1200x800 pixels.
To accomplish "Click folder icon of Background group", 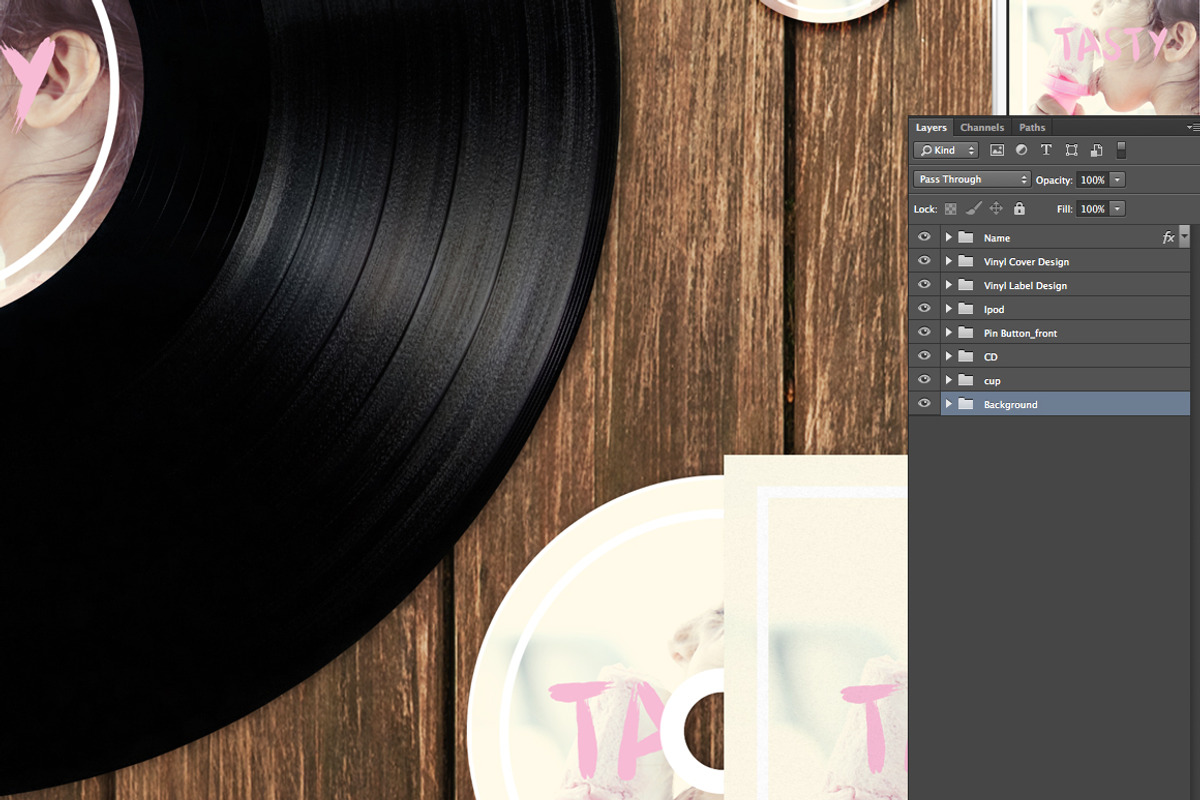I will (x=965, y=404).
